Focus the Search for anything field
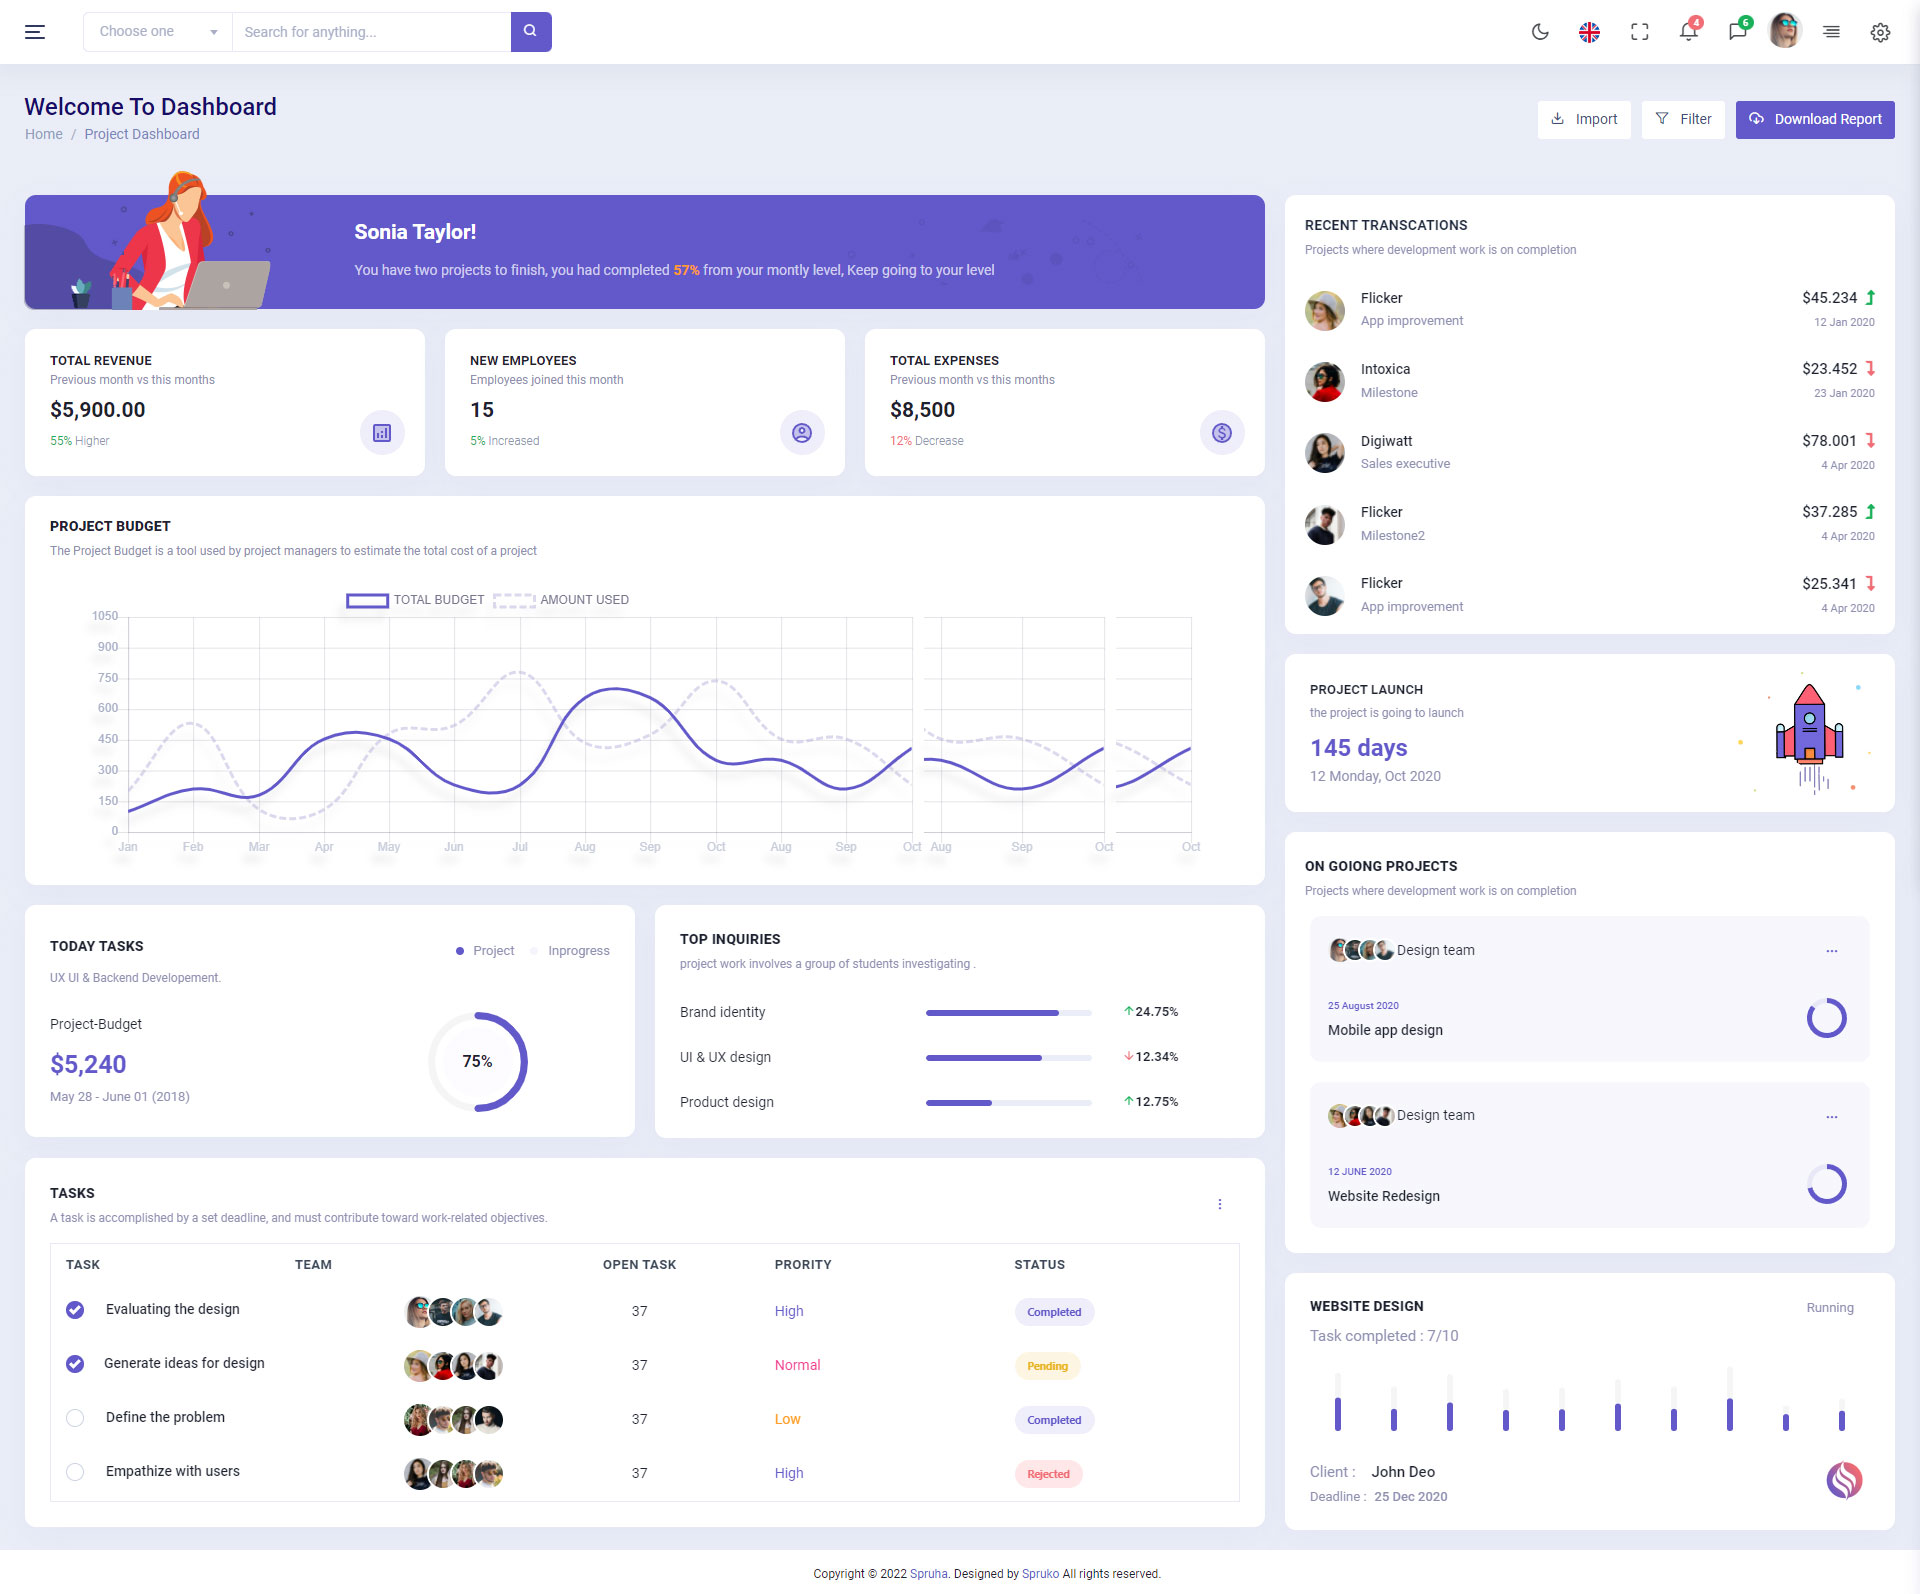 coord(371,32)
